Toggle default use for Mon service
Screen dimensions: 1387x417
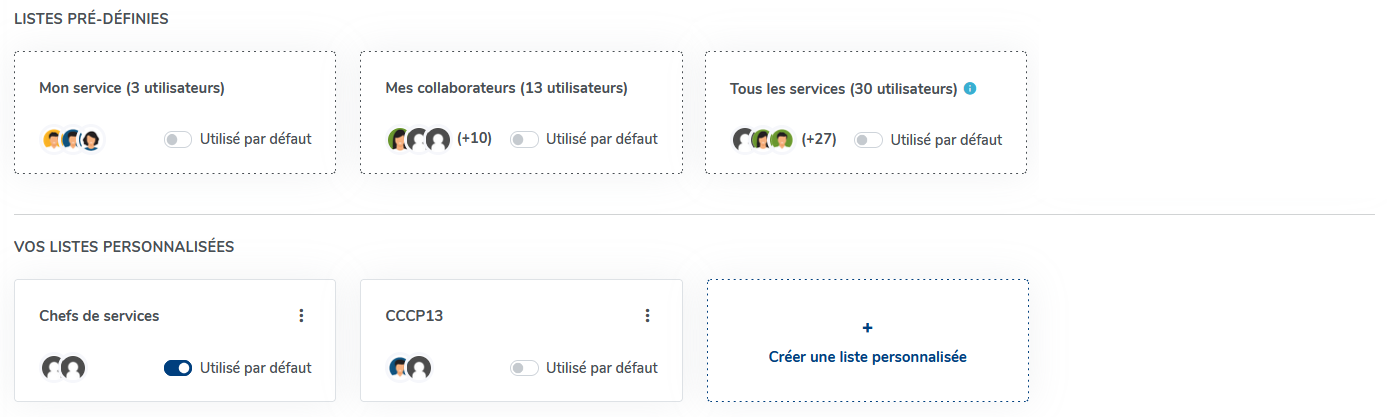178,140
